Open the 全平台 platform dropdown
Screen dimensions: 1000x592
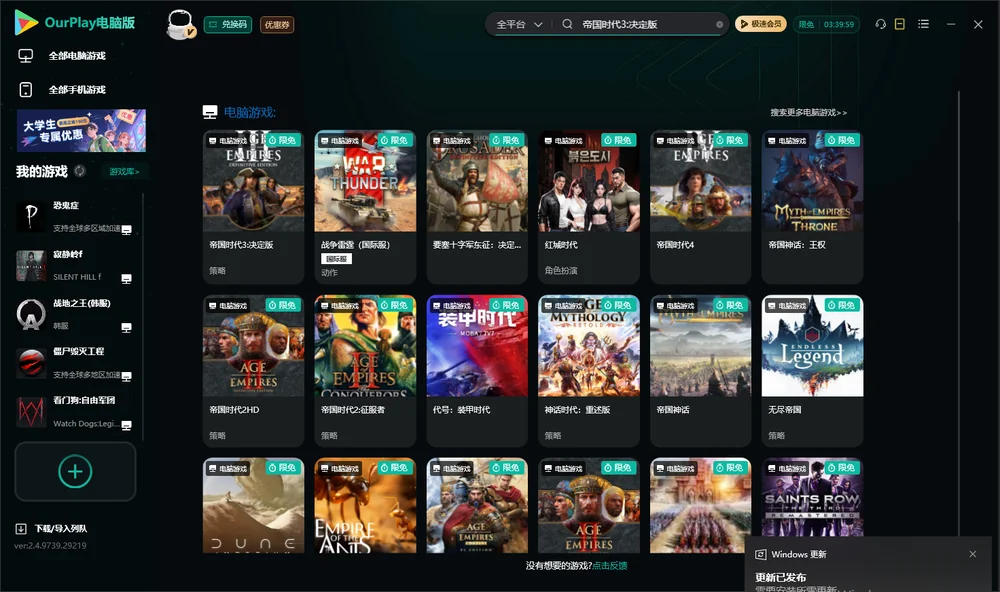click(519, 24)
